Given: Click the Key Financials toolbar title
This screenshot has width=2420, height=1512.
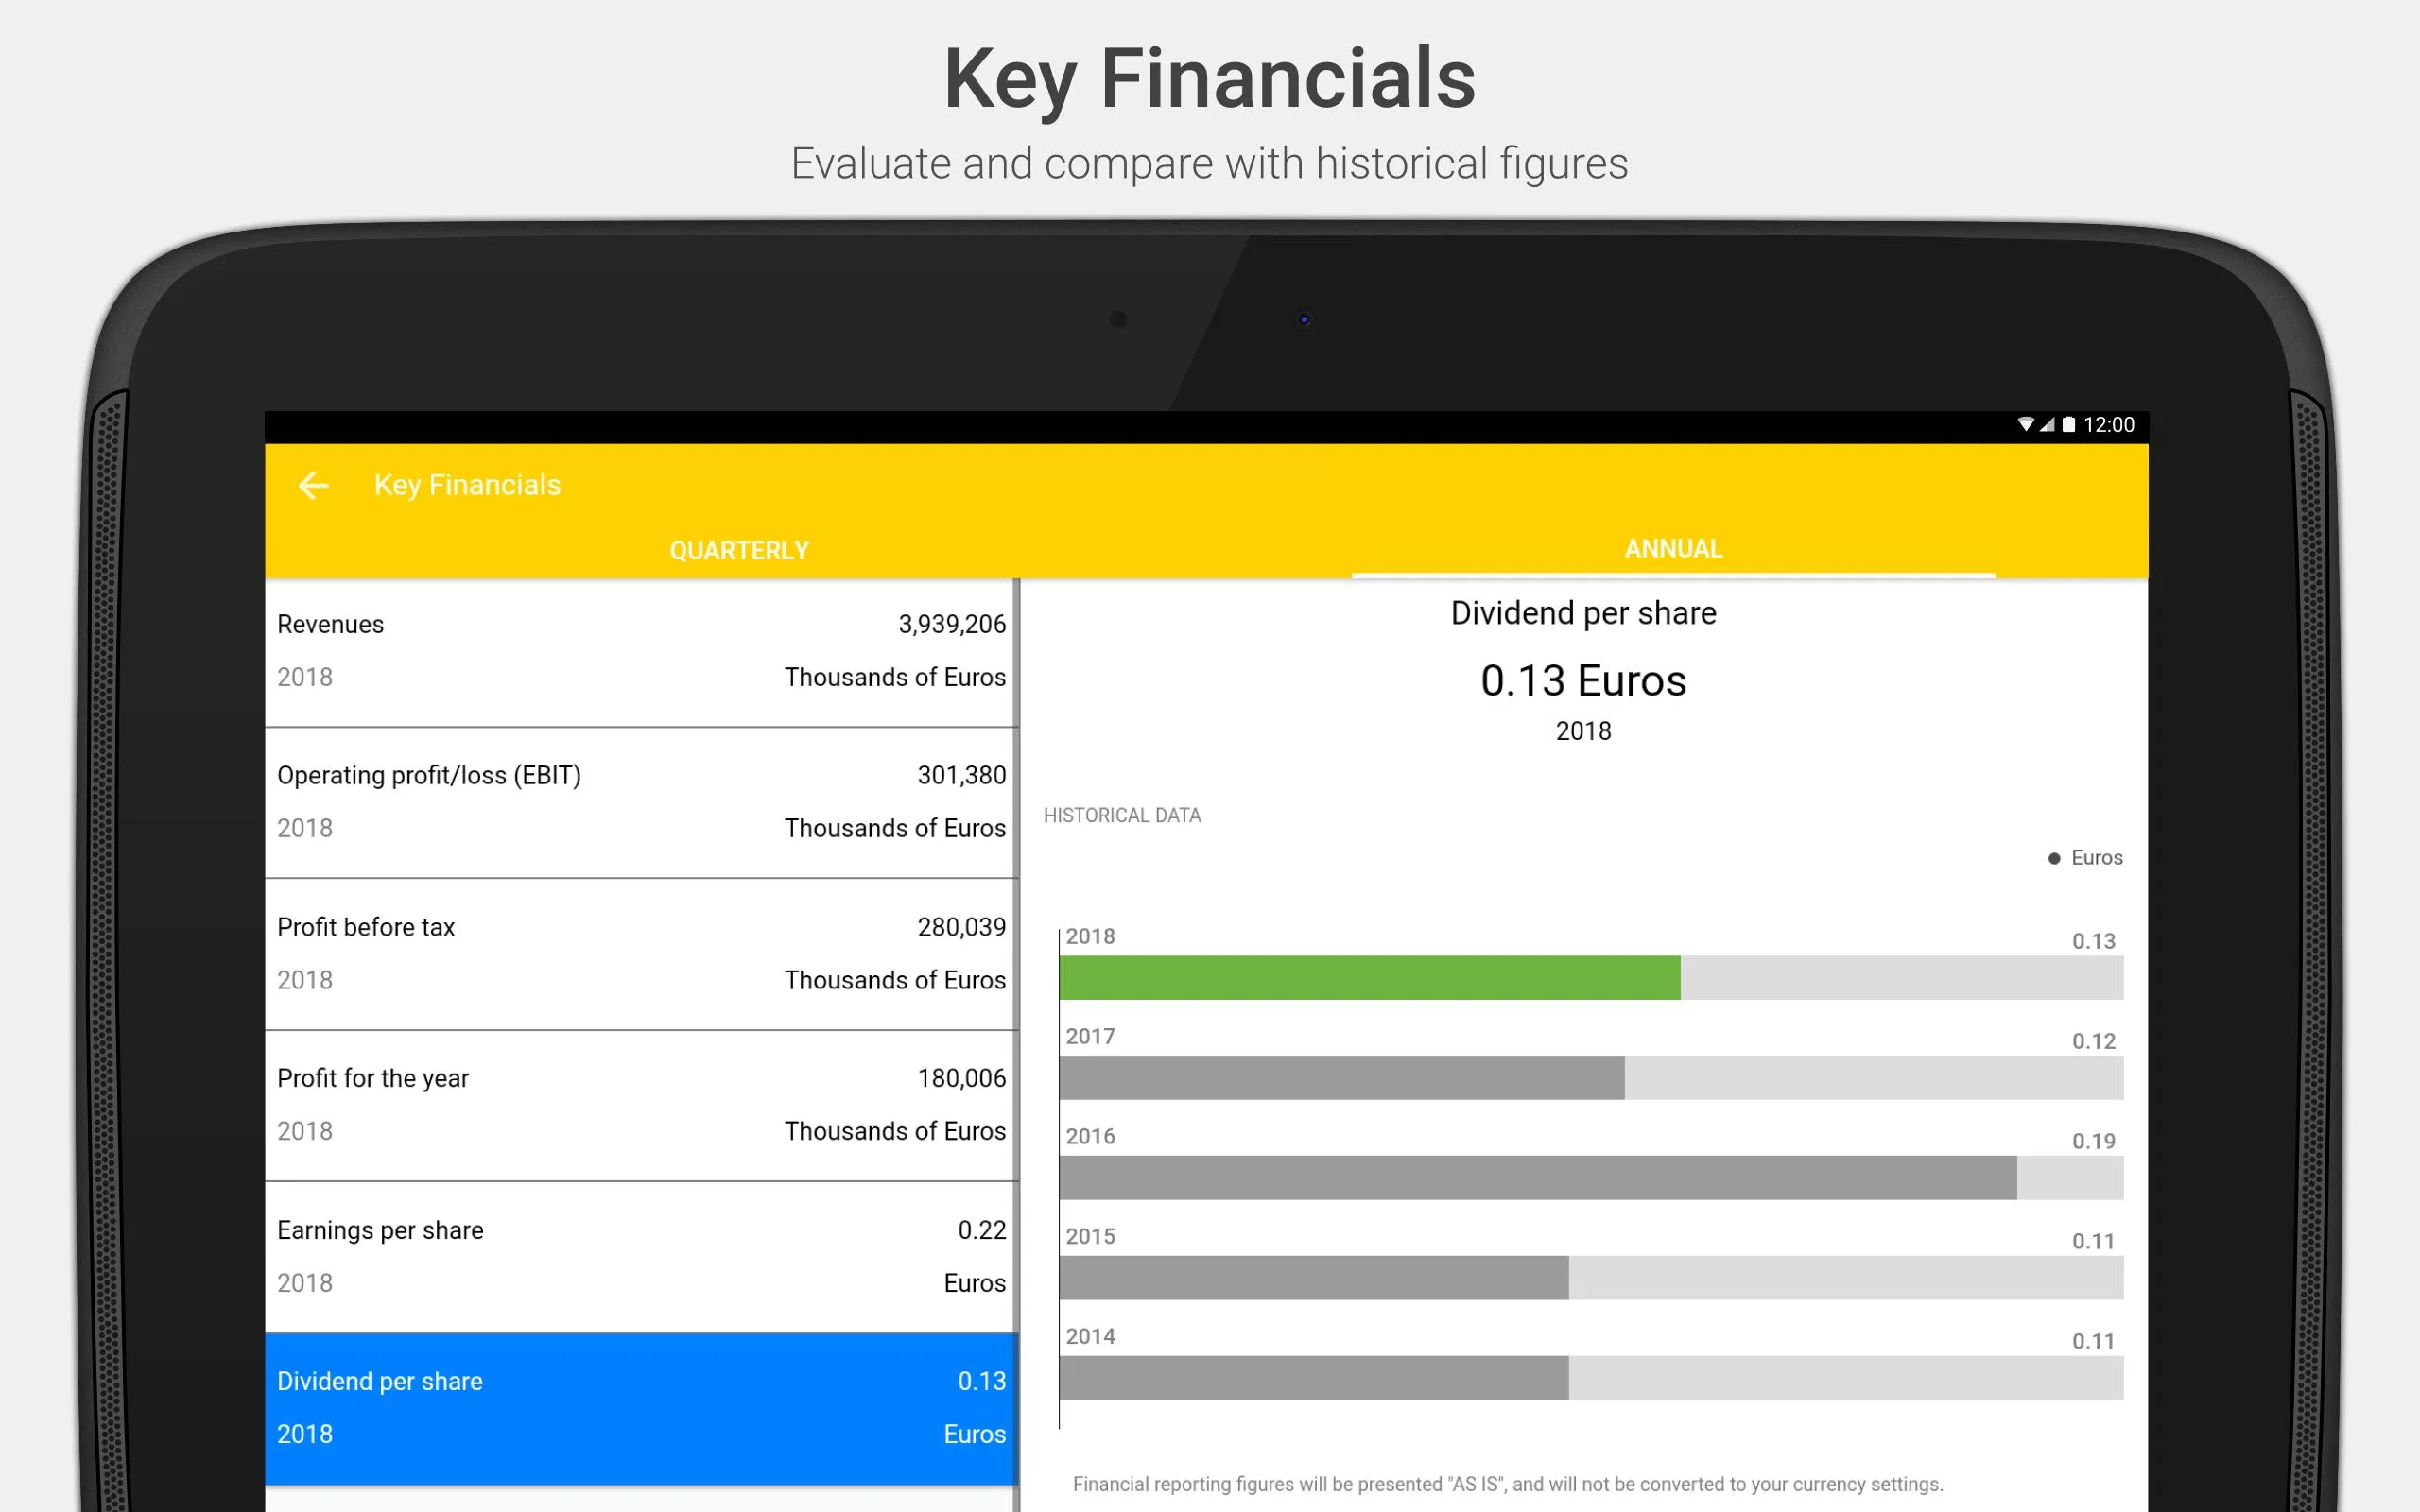Looking at the screenshot, I should click(x=467, y=485).
